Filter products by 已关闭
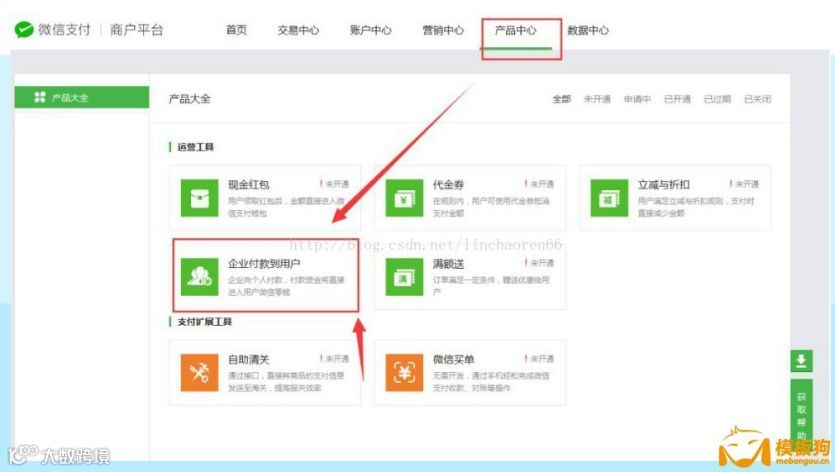This screenshot has width=835, height=472. tap(757, 99)
